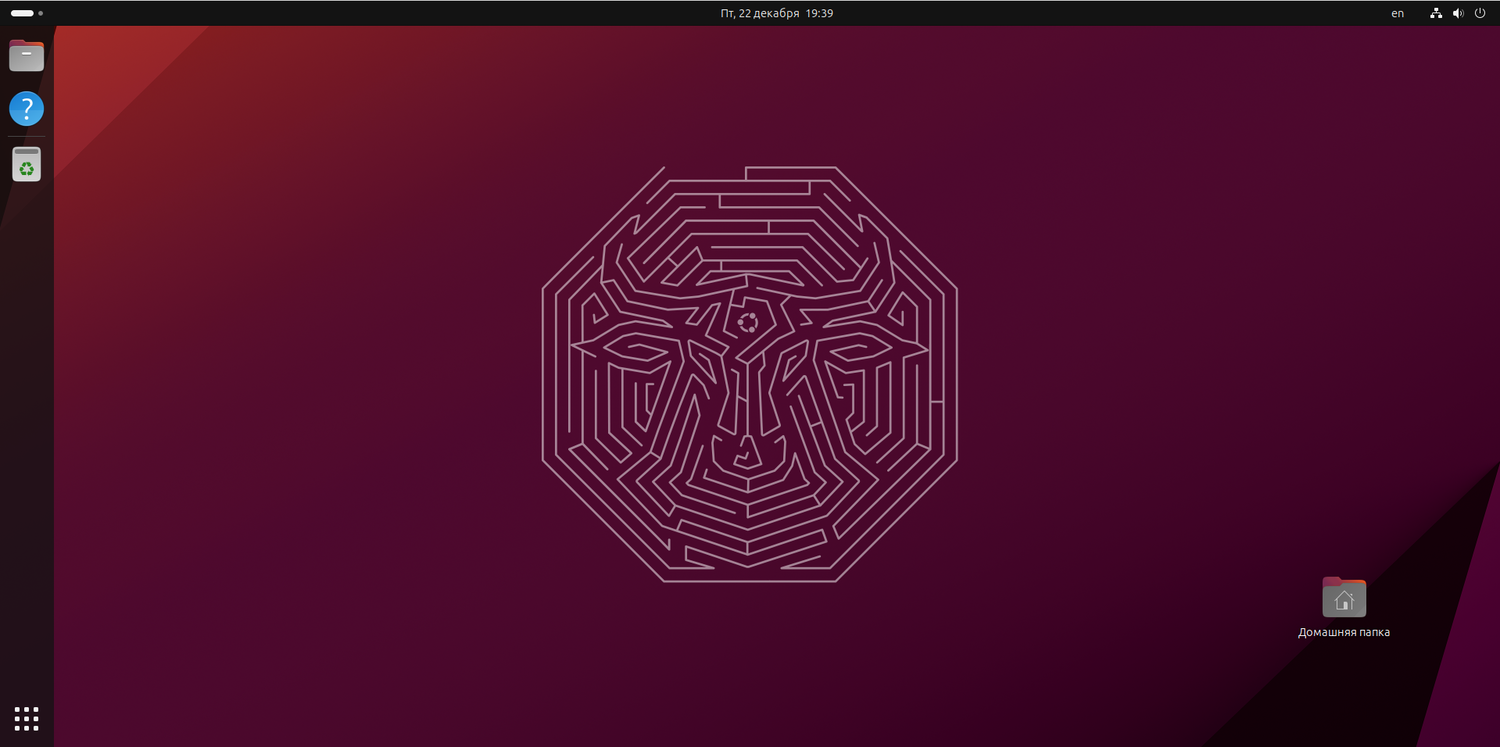The width and height of the screenshot is (1500, 747).
Task: Select the Домашняя папка label text
Action: click(1344, 632)
